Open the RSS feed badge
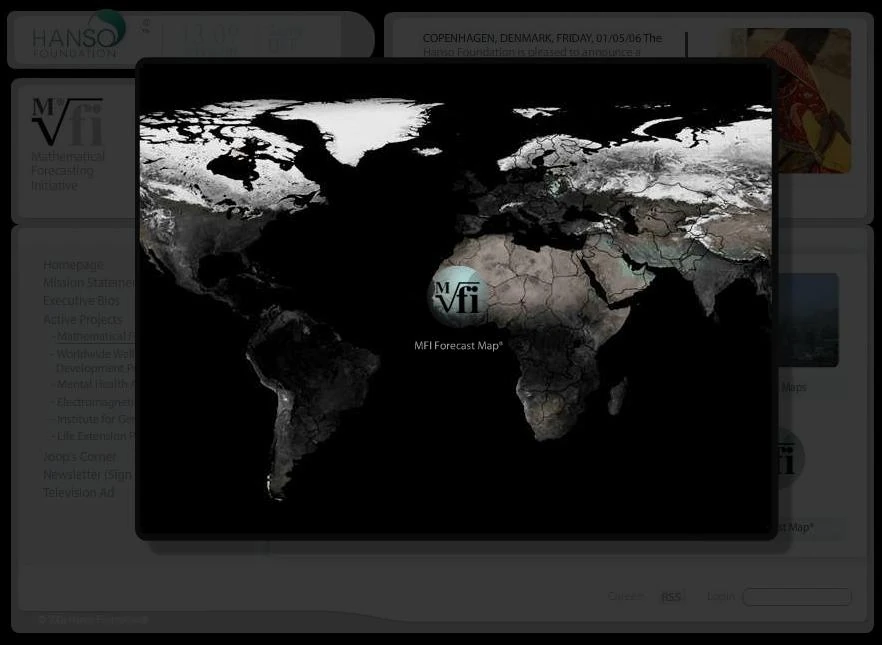This screenshot has width=882, height=645. pyautogui.click(x=671, y=597)
